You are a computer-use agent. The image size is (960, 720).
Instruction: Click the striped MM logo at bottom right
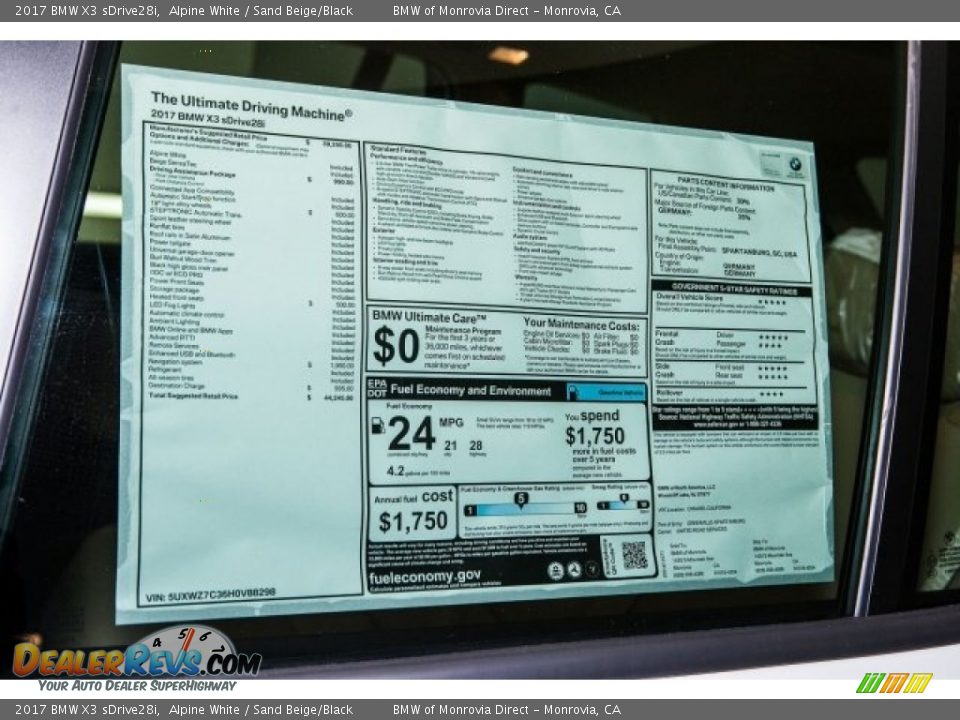click(x=894, y=683)
